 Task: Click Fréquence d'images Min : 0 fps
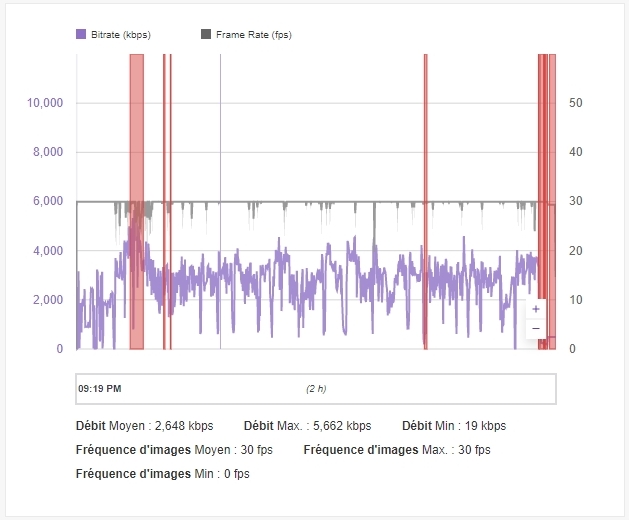[162, 474]
